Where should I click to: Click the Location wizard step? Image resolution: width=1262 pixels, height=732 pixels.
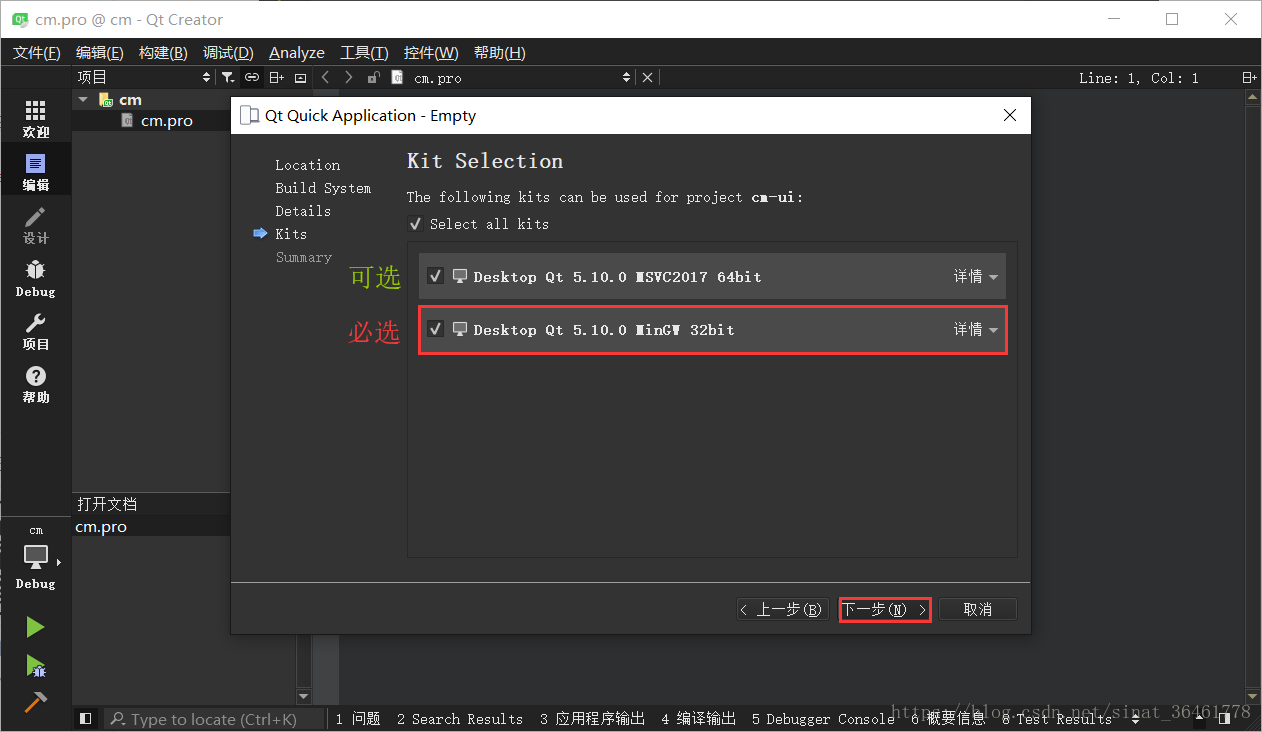[307, 165]
